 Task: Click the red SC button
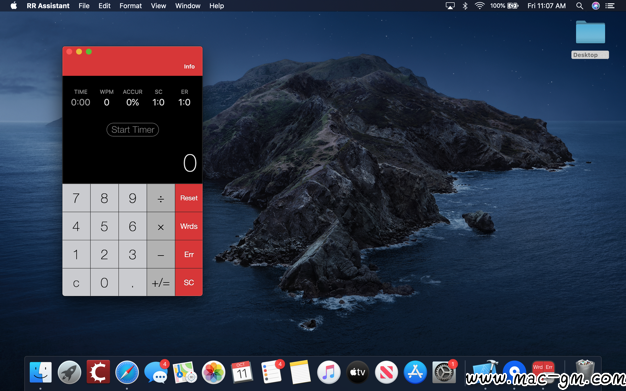point(189,282)
